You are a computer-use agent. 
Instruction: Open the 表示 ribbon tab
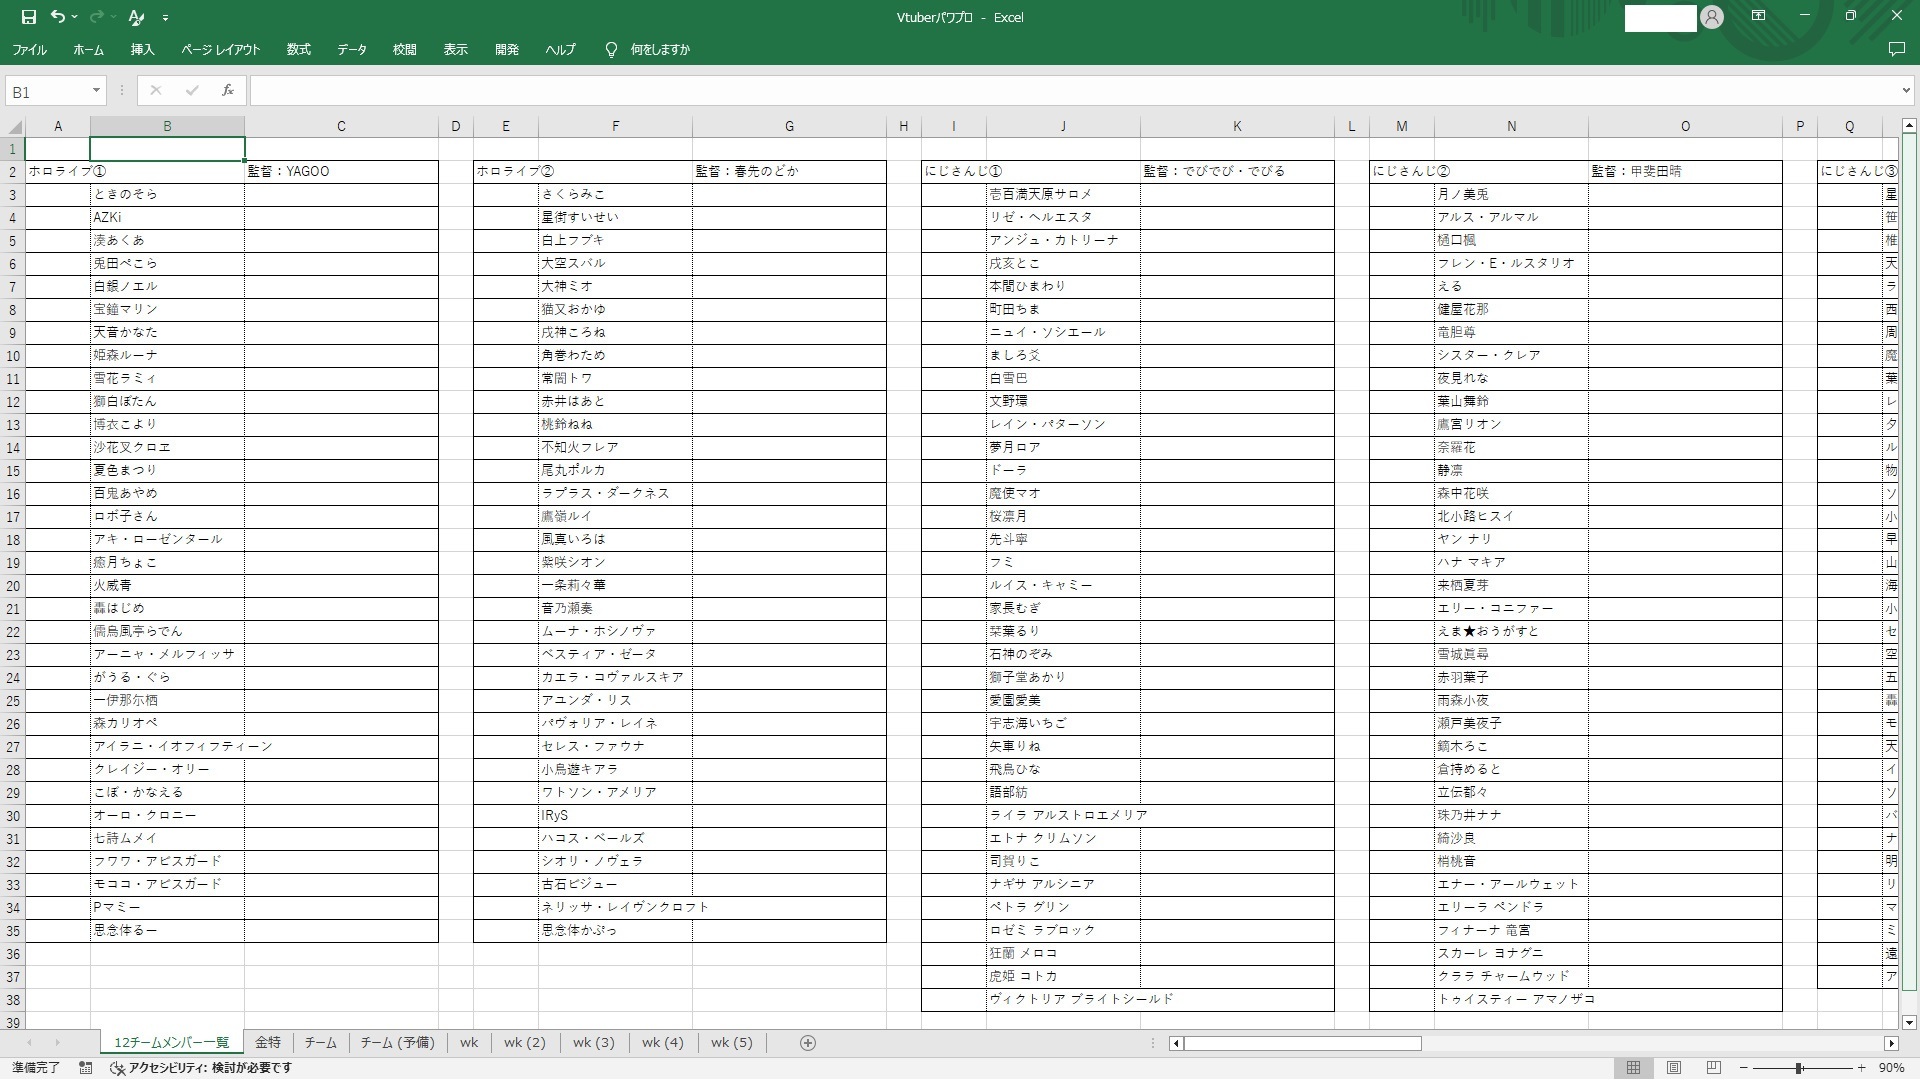click(x=455, y=49)
